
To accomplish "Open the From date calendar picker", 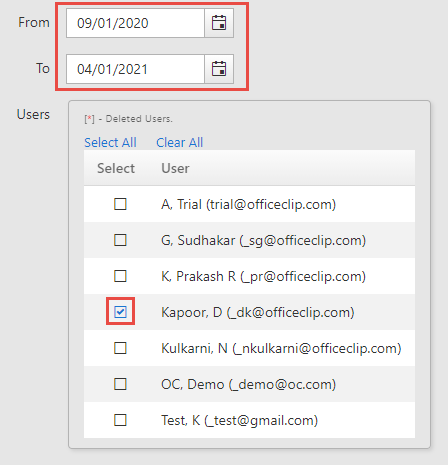I will tap(219, 23).
